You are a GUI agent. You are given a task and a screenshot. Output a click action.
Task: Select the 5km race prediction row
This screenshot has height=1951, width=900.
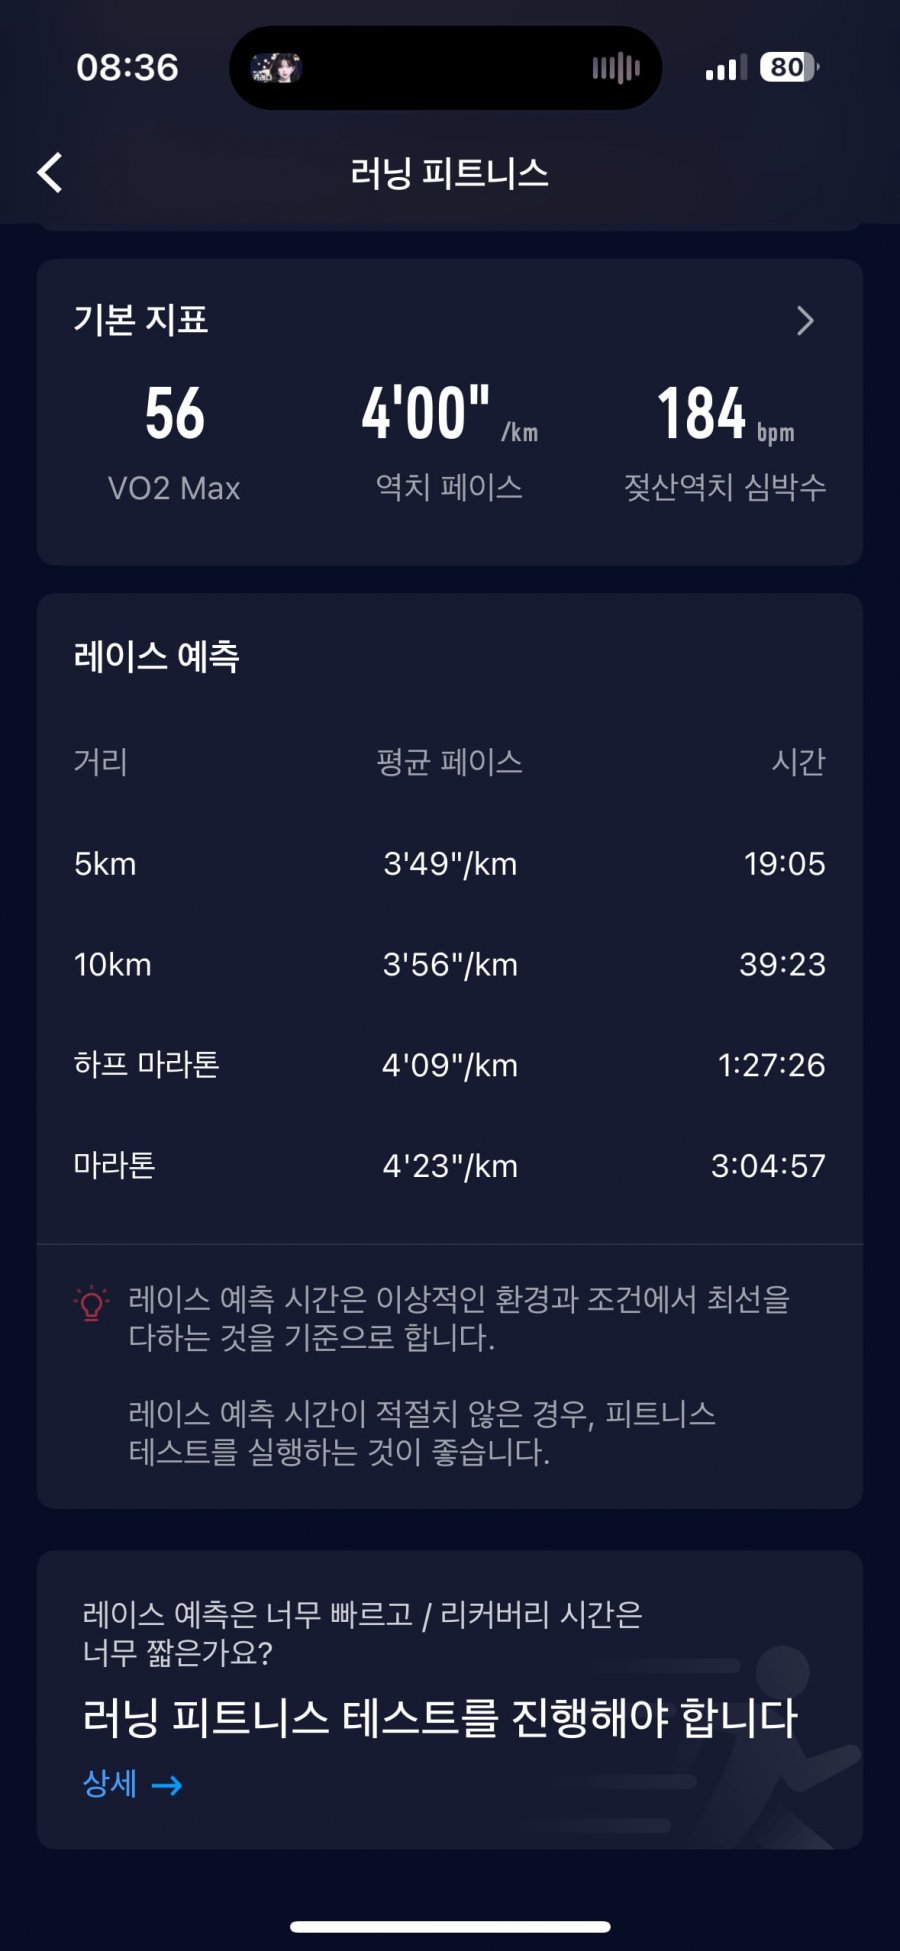[x=450, y=863]
